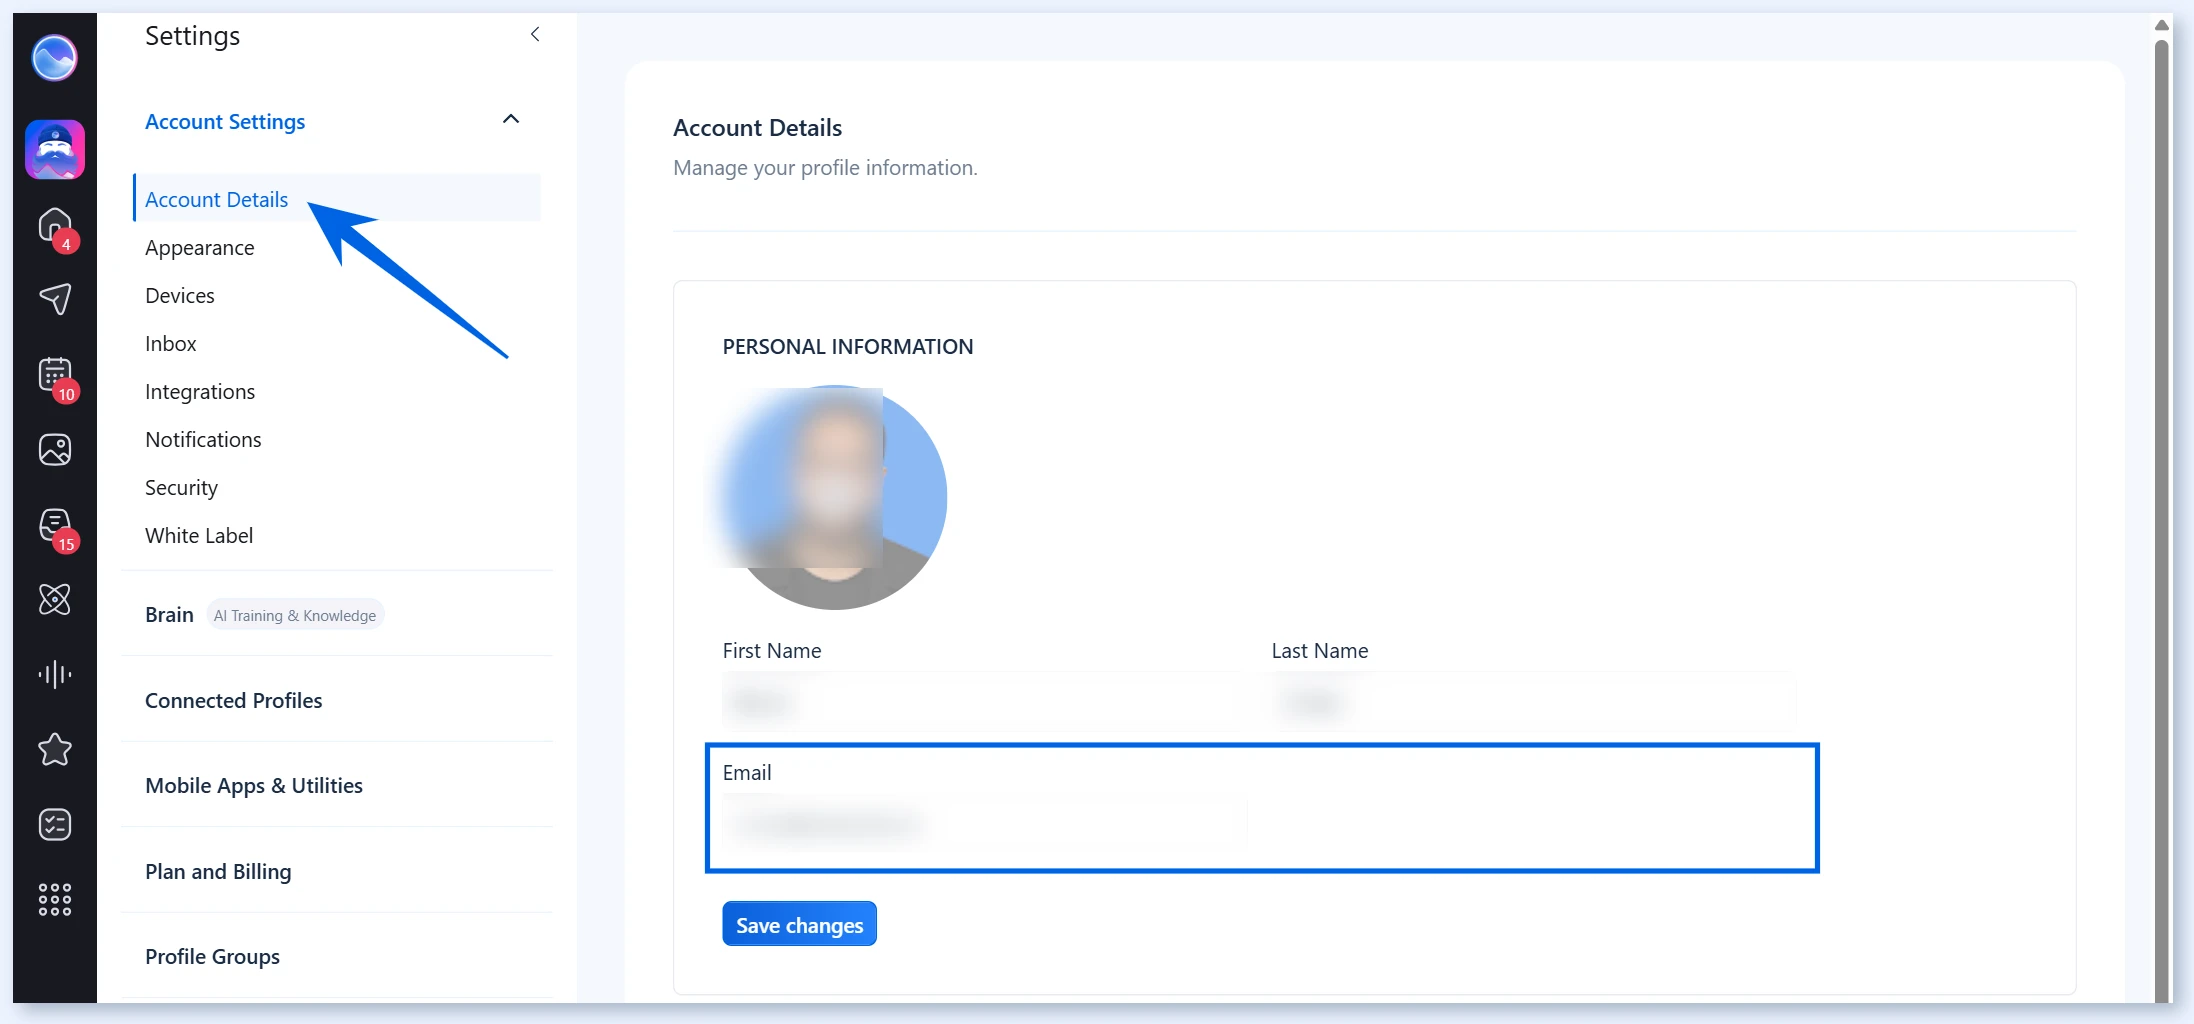Select Account Details in settings menu
The width and height of the screenshot is (2194, 1024).
click(337, 198)
